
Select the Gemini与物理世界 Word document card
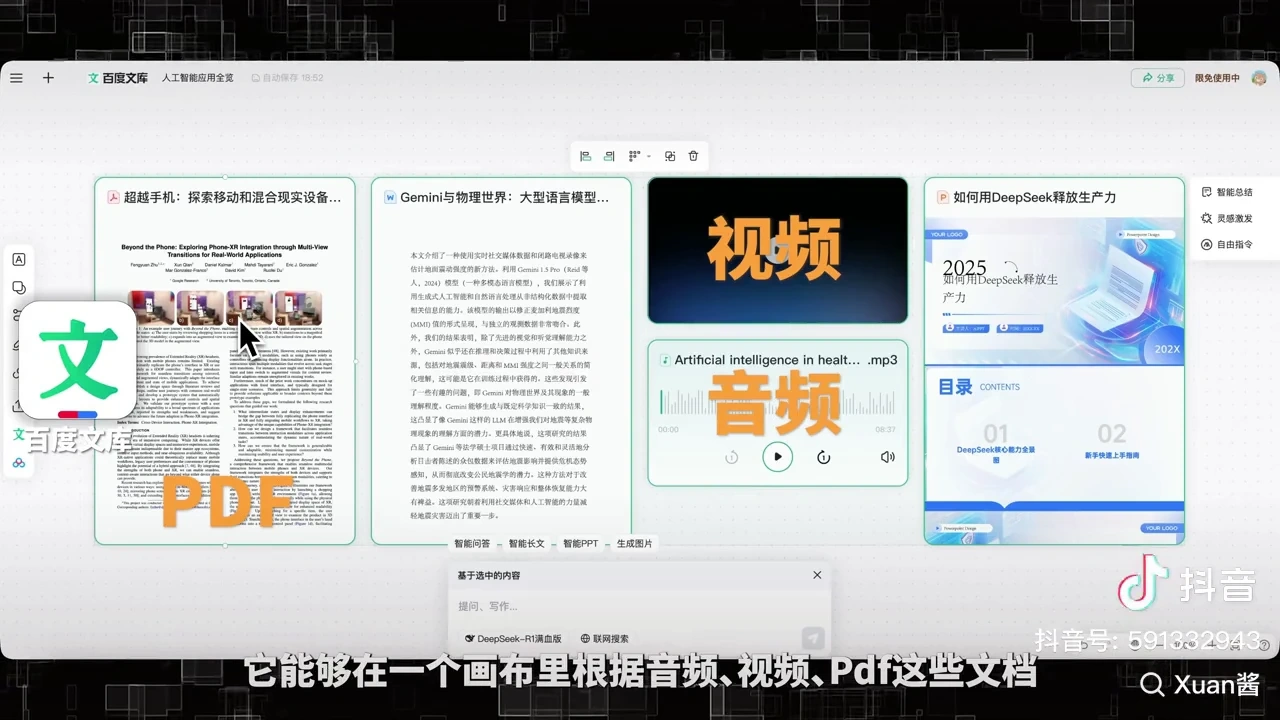[x=501, y=361]
